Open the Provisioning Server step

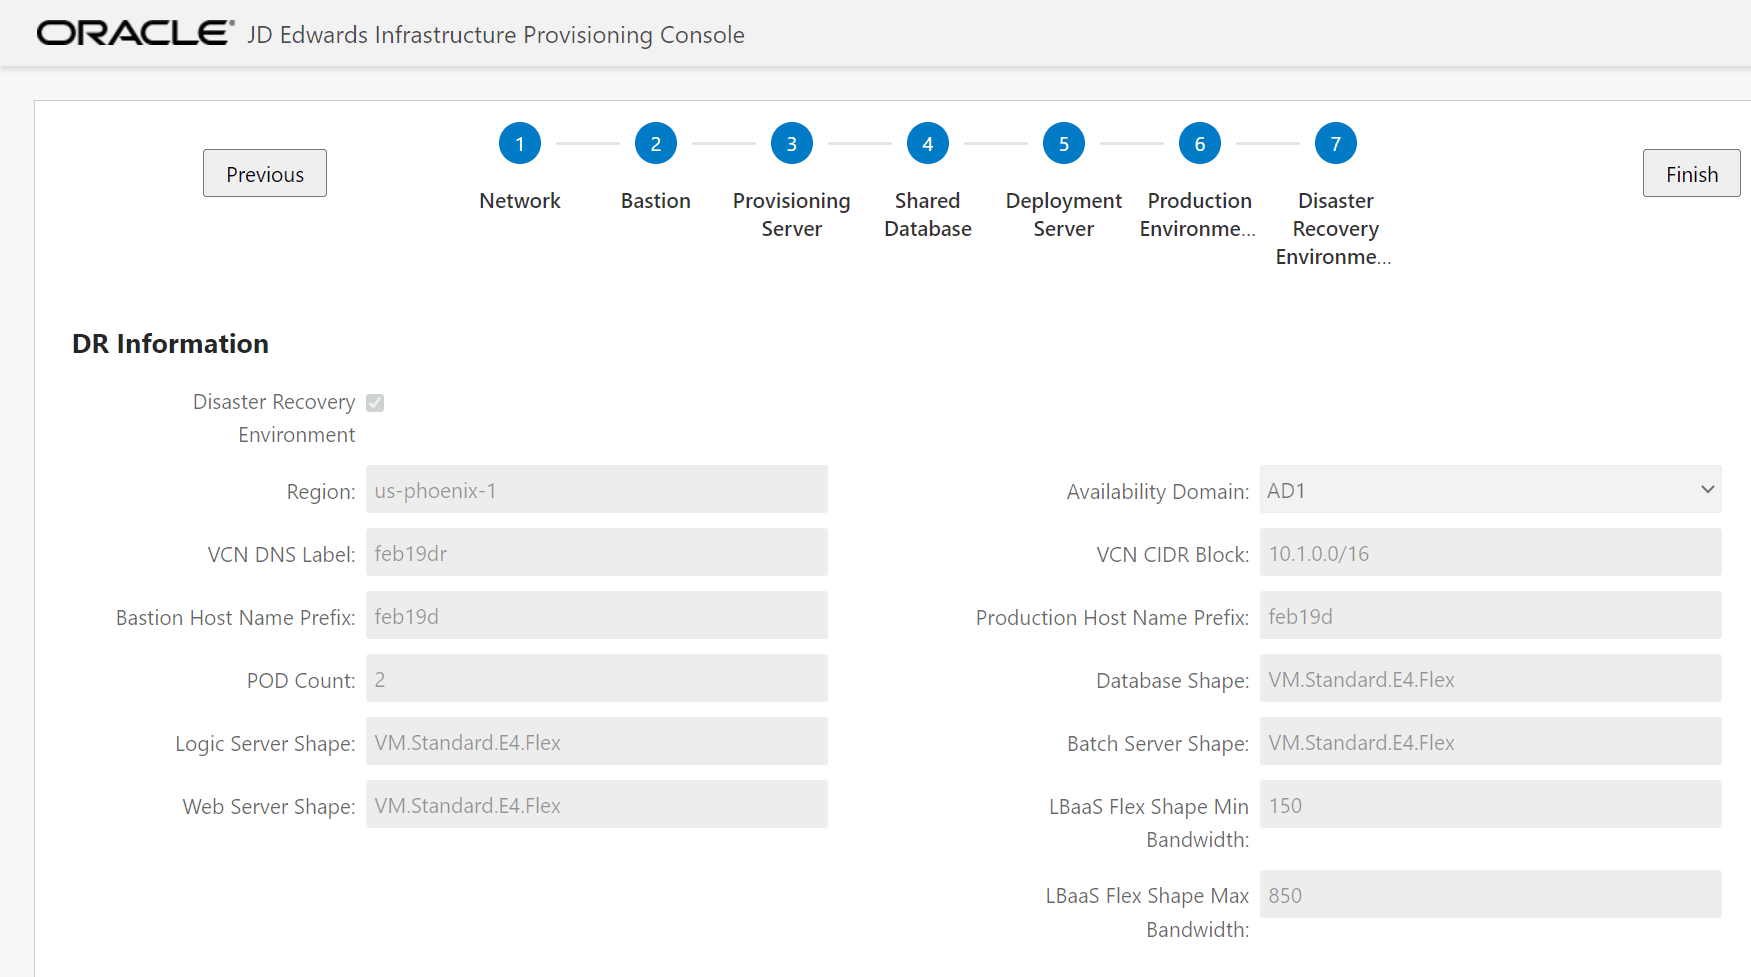(791, 143)
